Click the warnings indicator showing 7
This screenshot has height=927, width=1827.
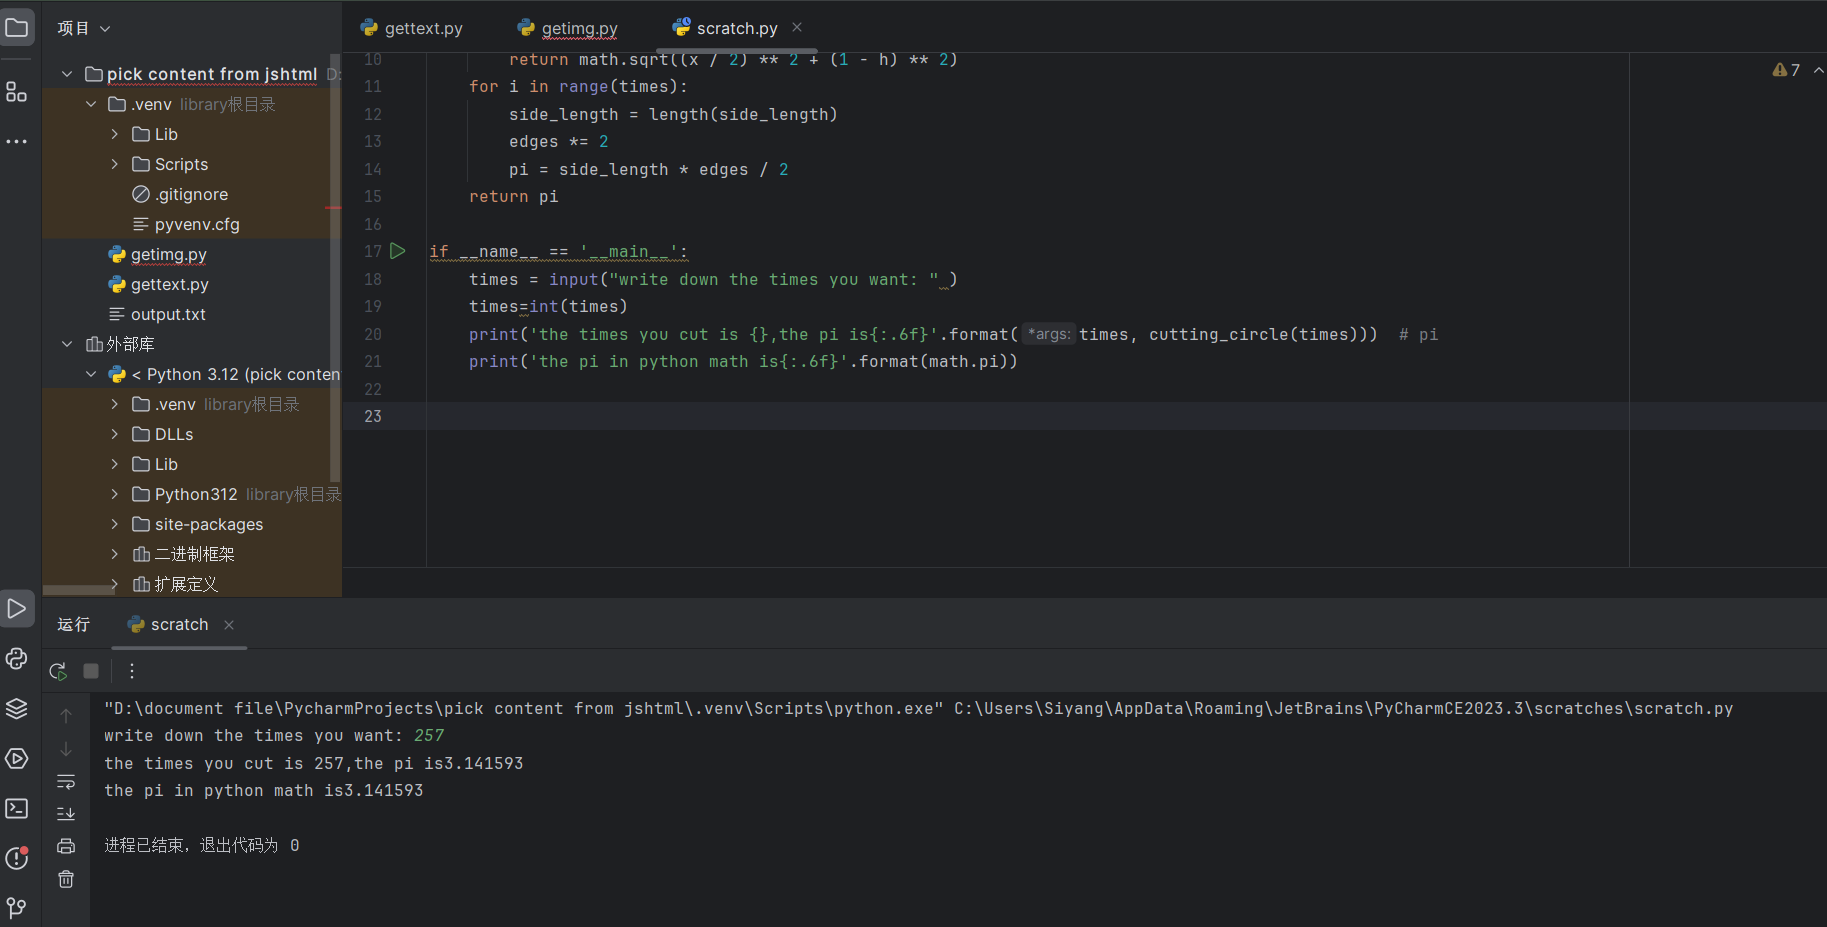[1786, 70]
